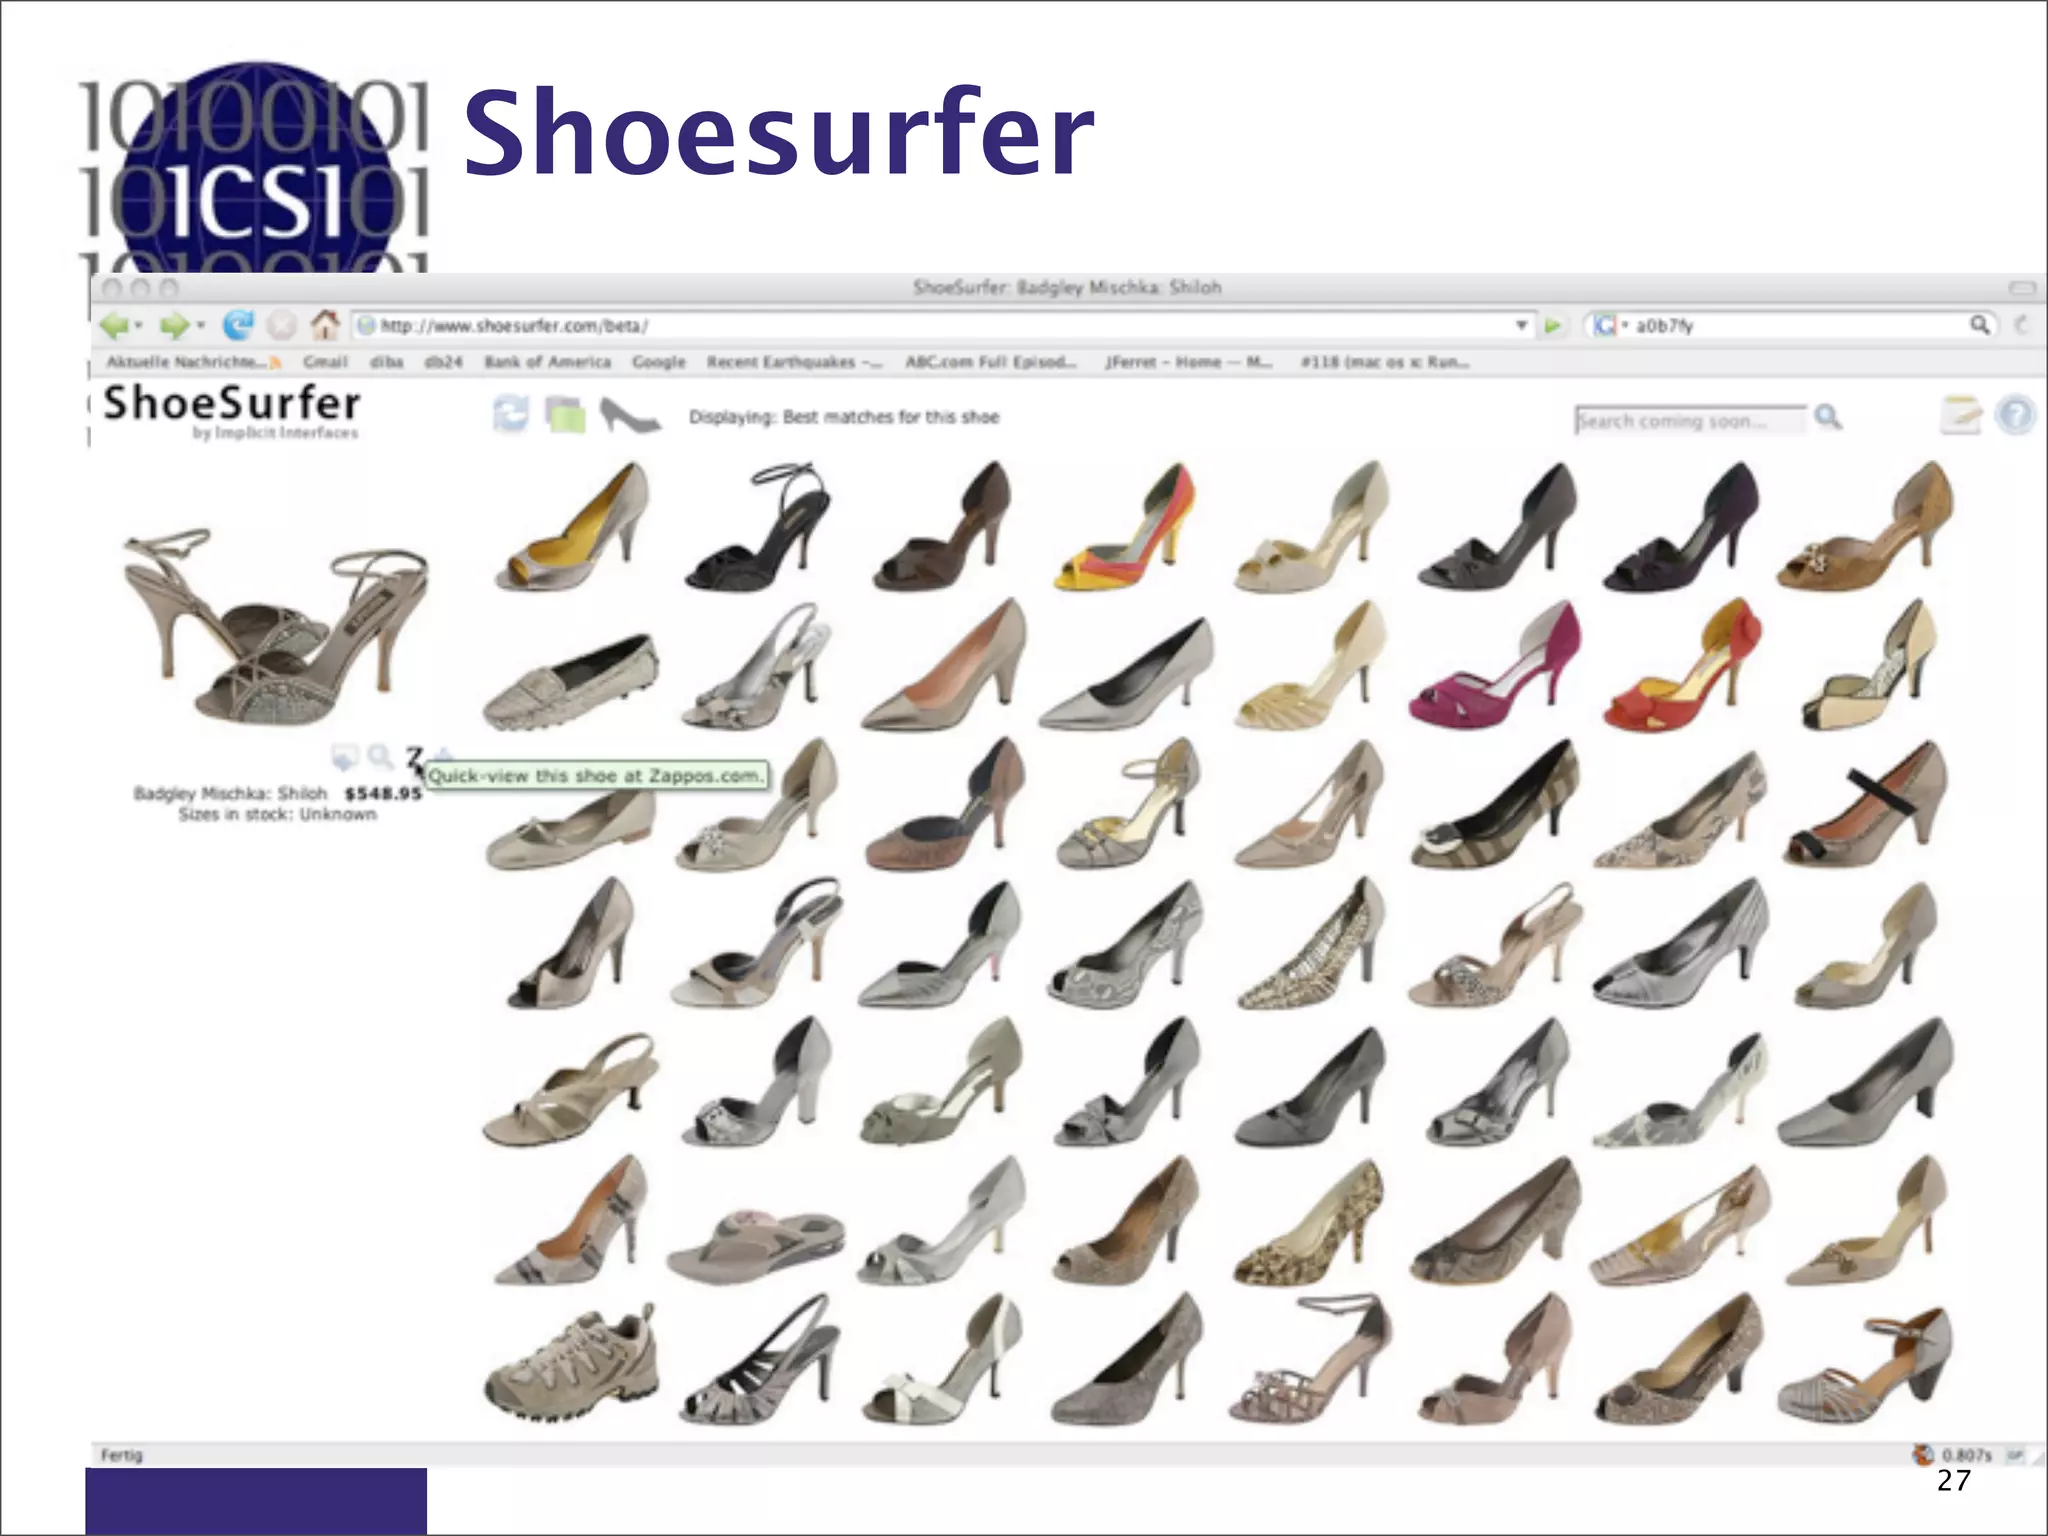Image resolution: width=2048 pixels, height=1536 pixels.
Task: Open the ABC.com Full Episodes bookmark
Action: pyautogui.click(x=990, y=362)
